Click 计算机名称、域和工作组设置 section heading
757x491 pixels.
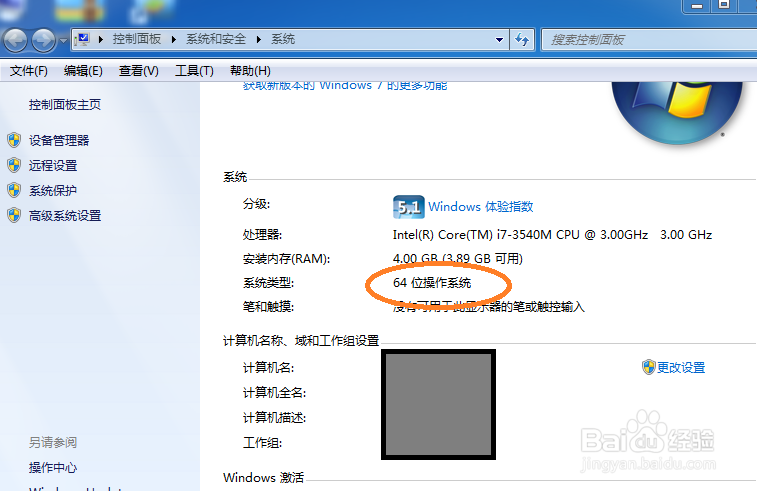click(301, 341)
